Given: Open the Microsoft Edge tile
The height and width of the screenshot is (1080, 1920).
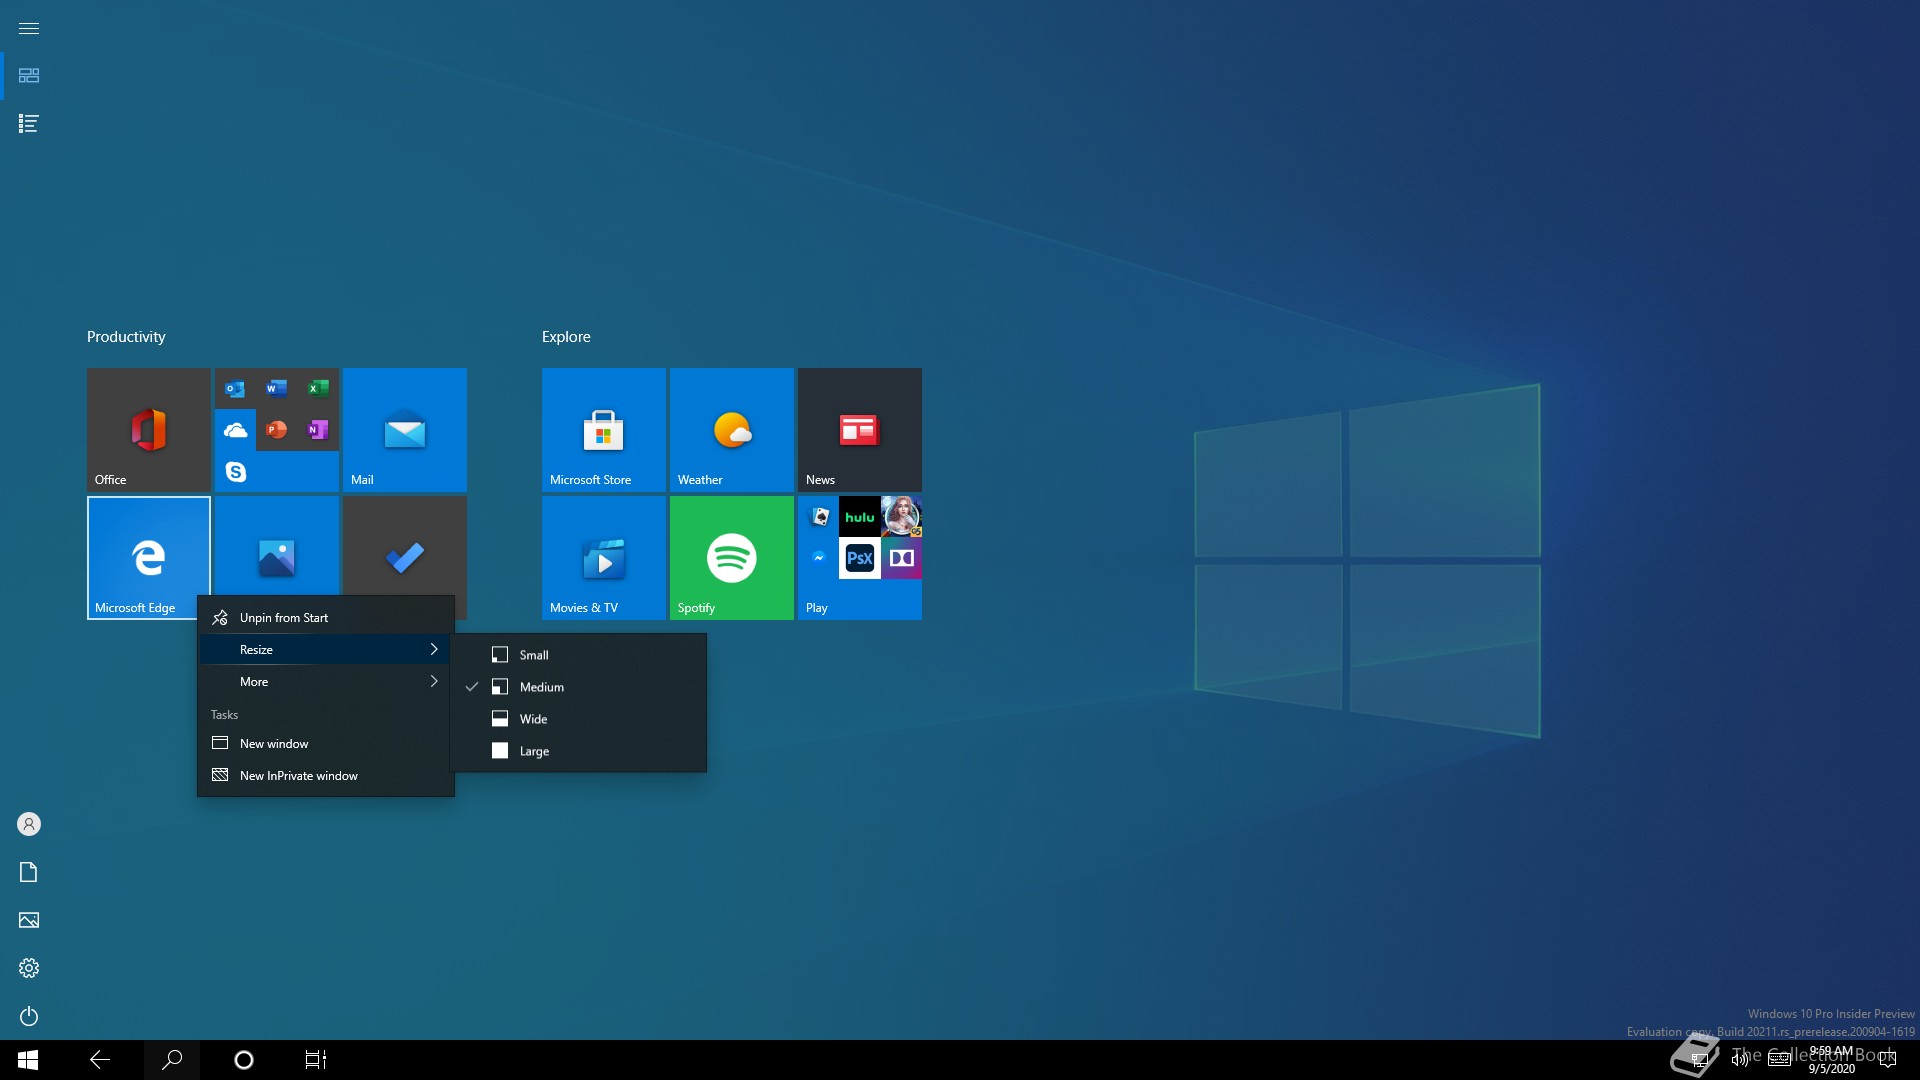Looking at the screenshot, I should point(149,558).
